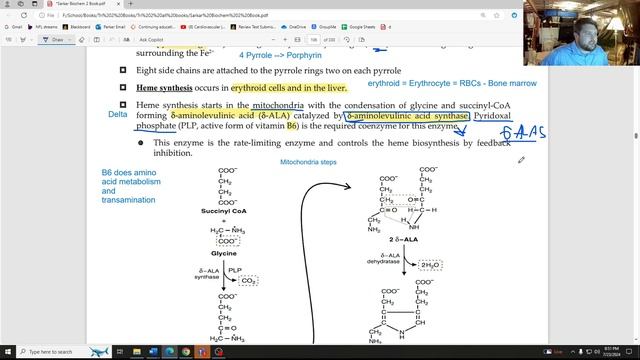
Task: Click the '2 δ-ALA' label in diagram
Action: [x=403, y=239]
